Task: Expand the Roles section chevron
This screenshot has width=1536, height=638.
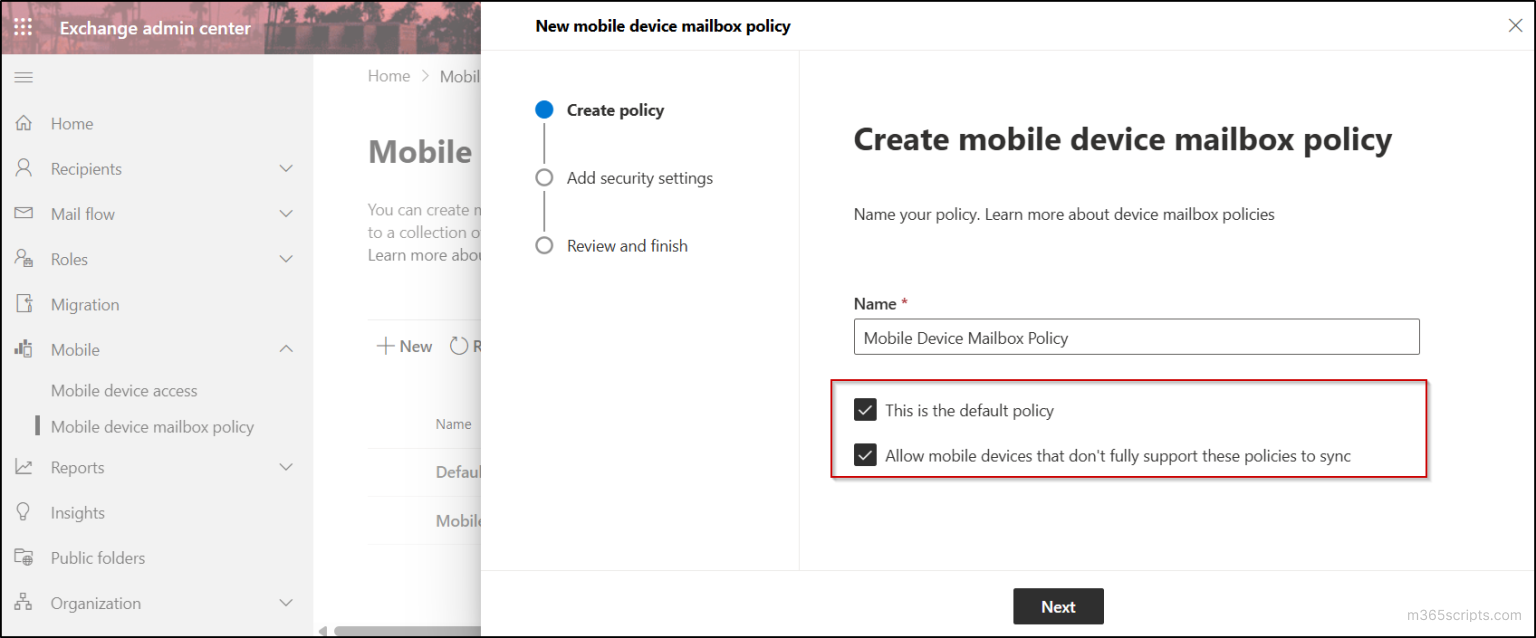Action: tap(287, 258)
